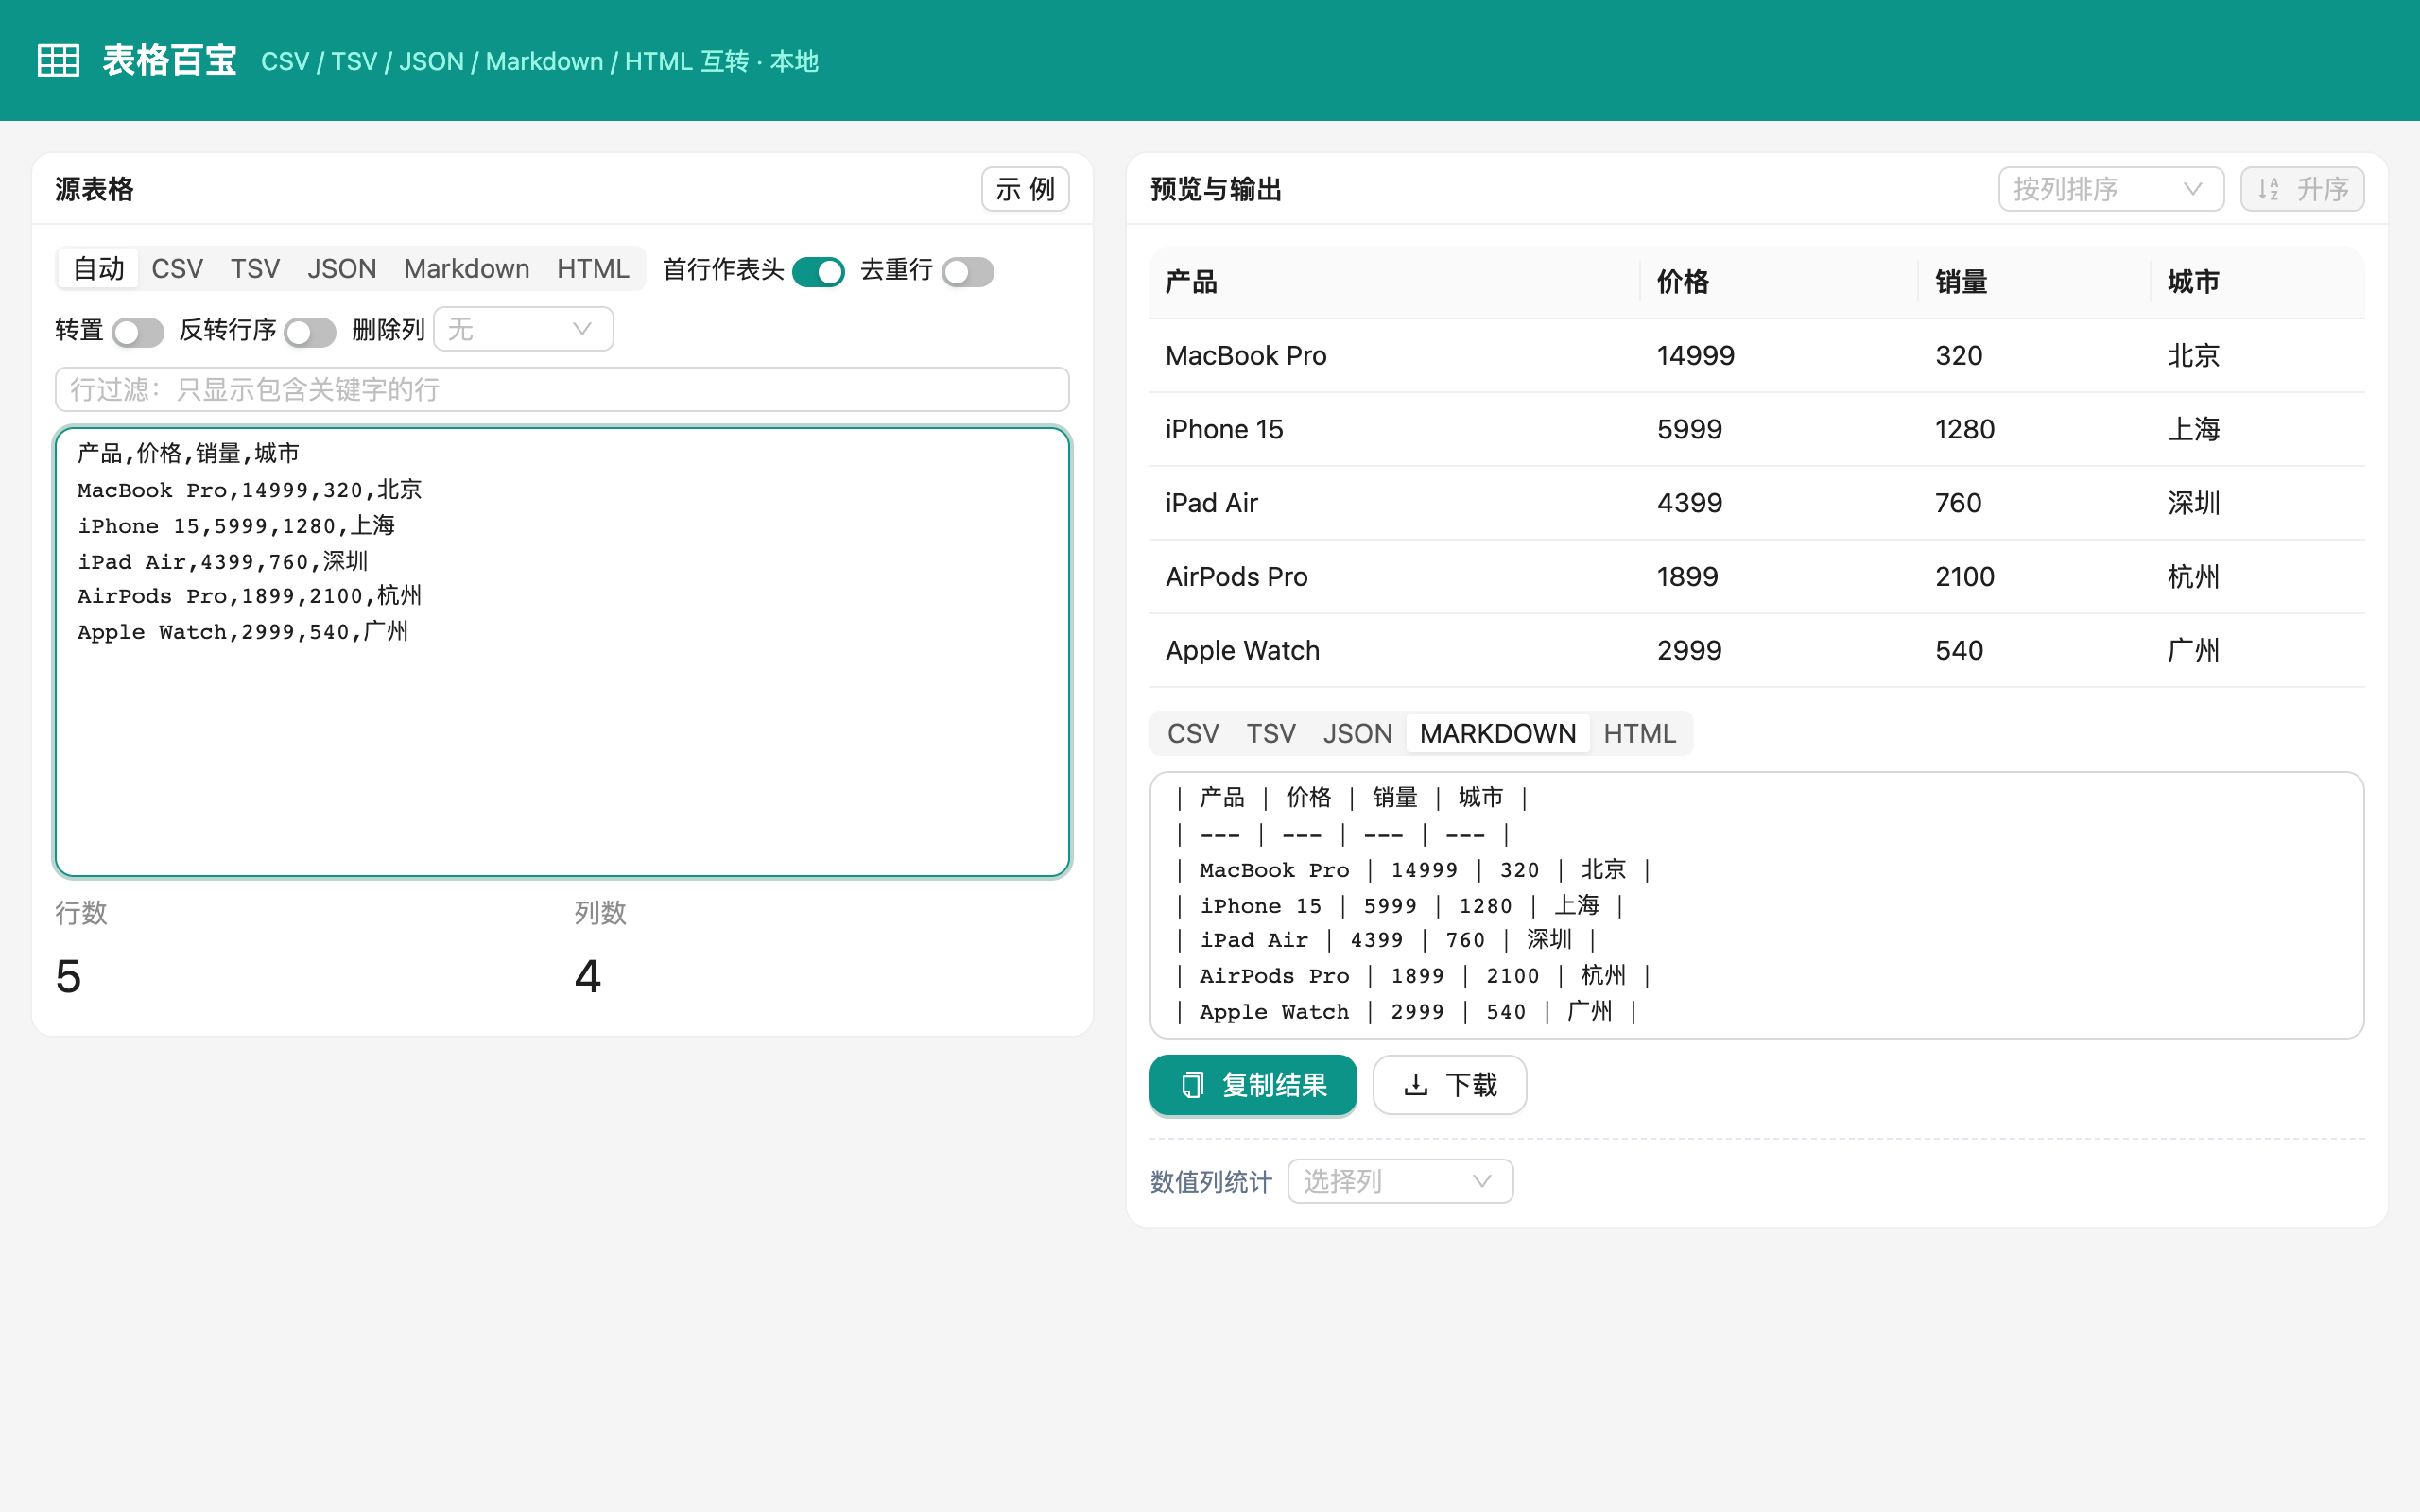
Task: Select the 自动 source format tab
Action: tap(98, 269)
